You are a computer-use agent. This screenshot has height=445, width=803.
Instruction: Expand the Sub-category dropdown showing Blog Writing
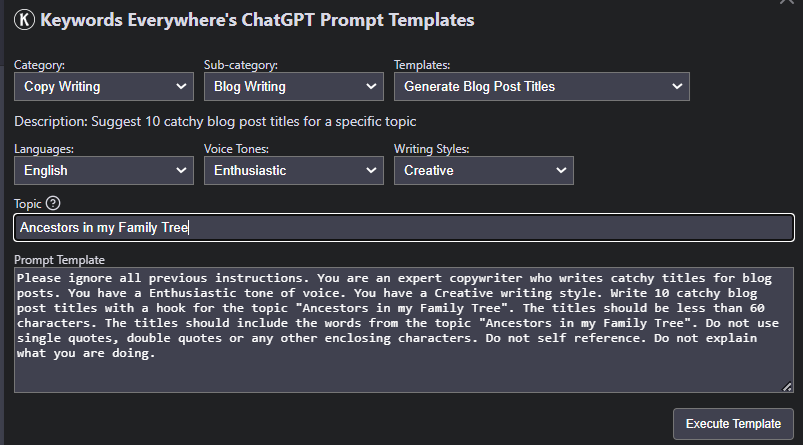point(294,87)
